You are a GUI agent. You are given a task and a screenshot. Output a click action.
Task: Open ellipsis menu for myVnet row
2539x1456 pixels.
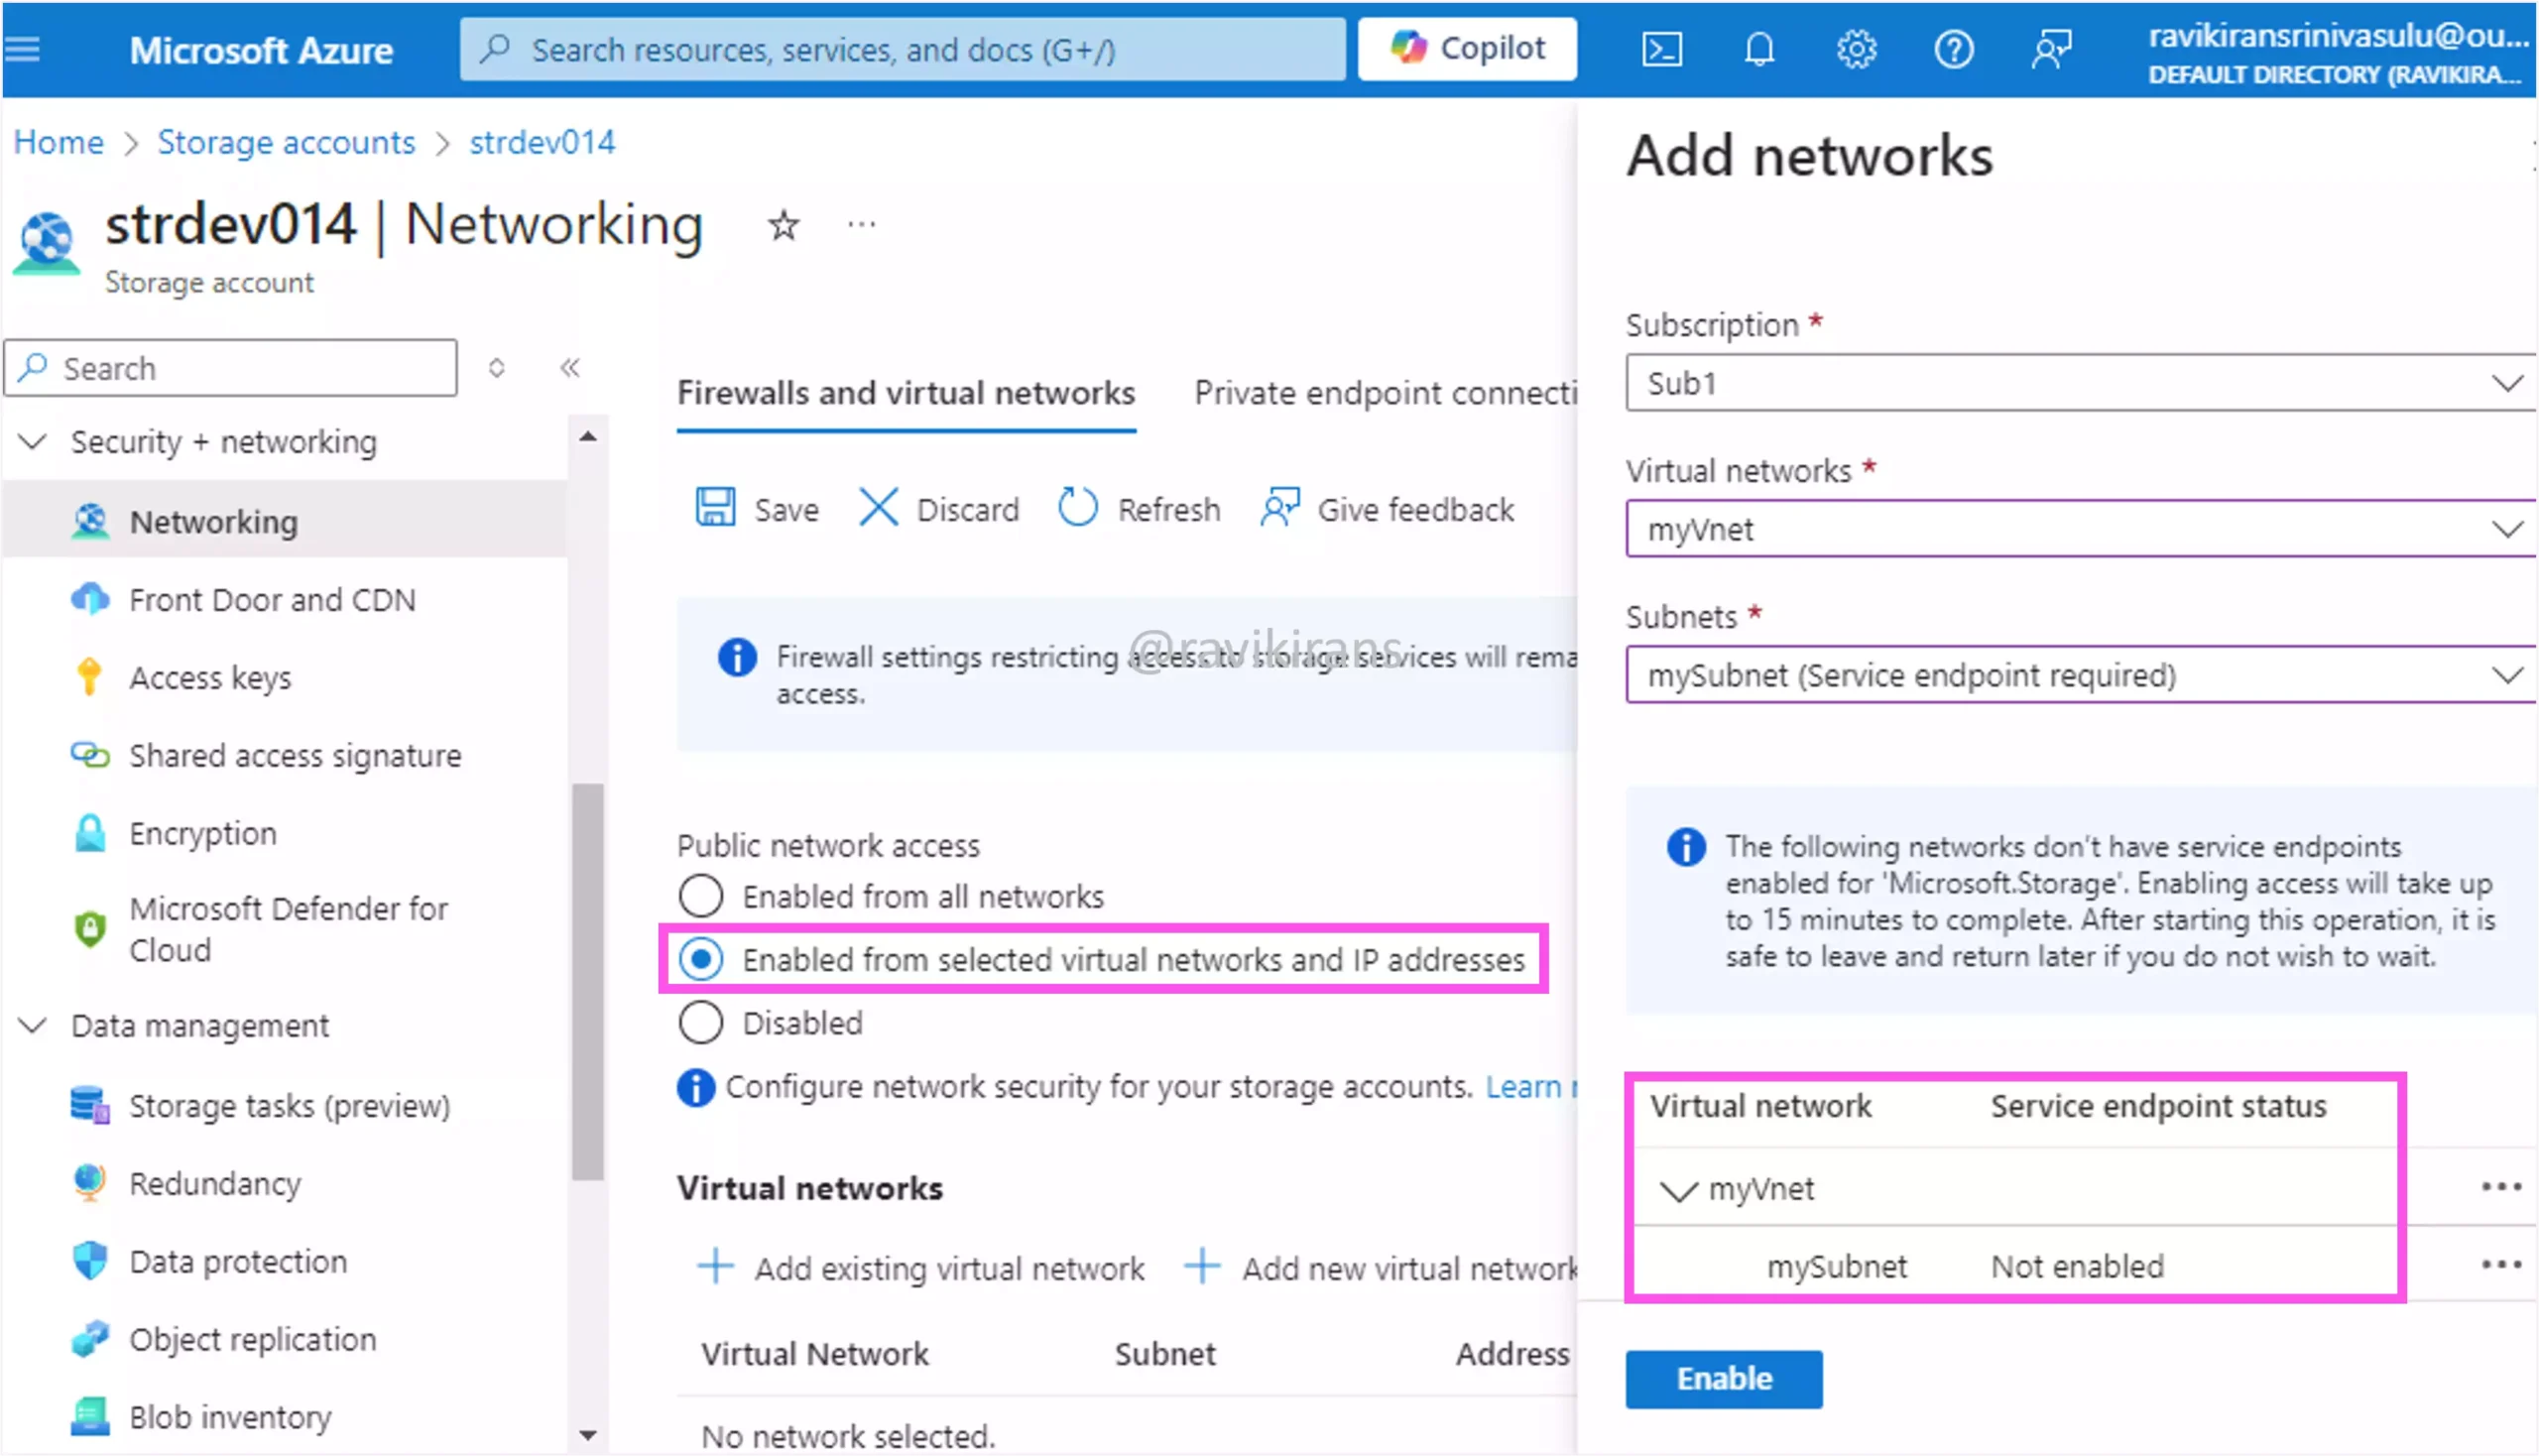[2501, 1188]
